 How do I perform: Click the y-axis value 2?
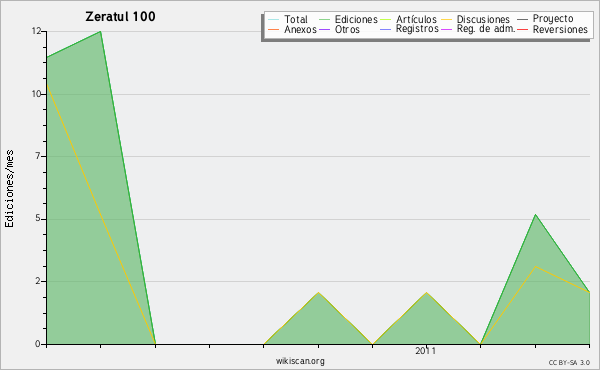[x=38, y=281]
